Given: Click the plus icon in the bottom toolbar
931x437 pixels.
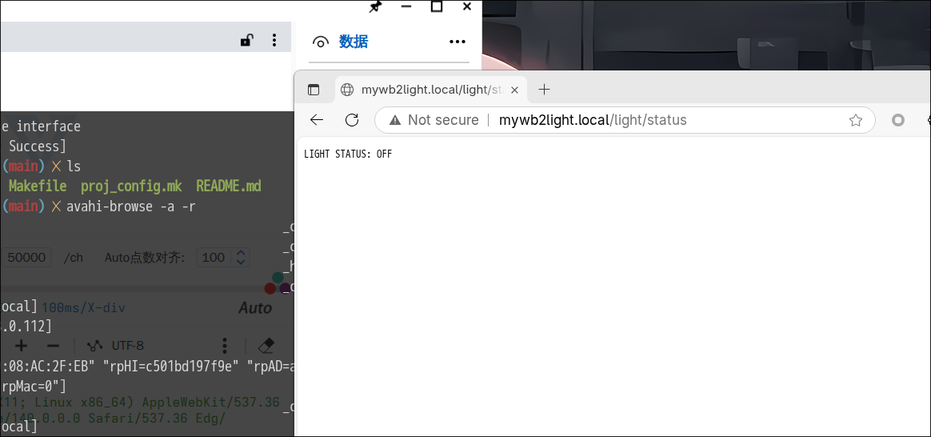Looking at the screenshot, I should [21, 346].
